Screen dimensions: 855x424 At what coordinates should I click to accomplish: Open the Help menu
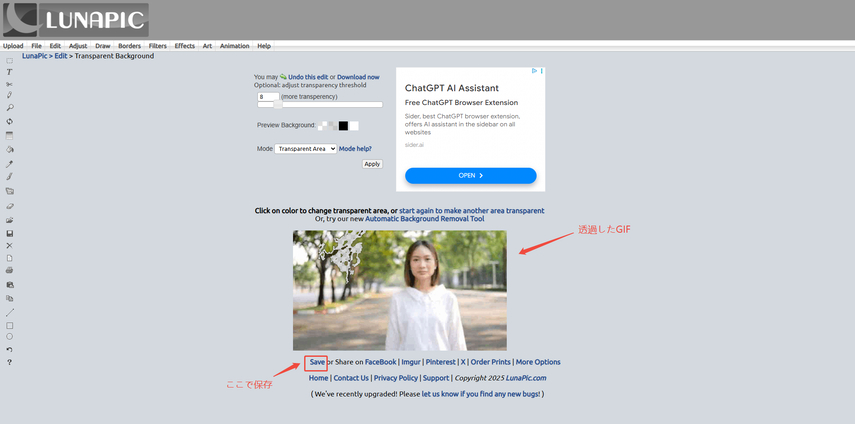[264, 46]
